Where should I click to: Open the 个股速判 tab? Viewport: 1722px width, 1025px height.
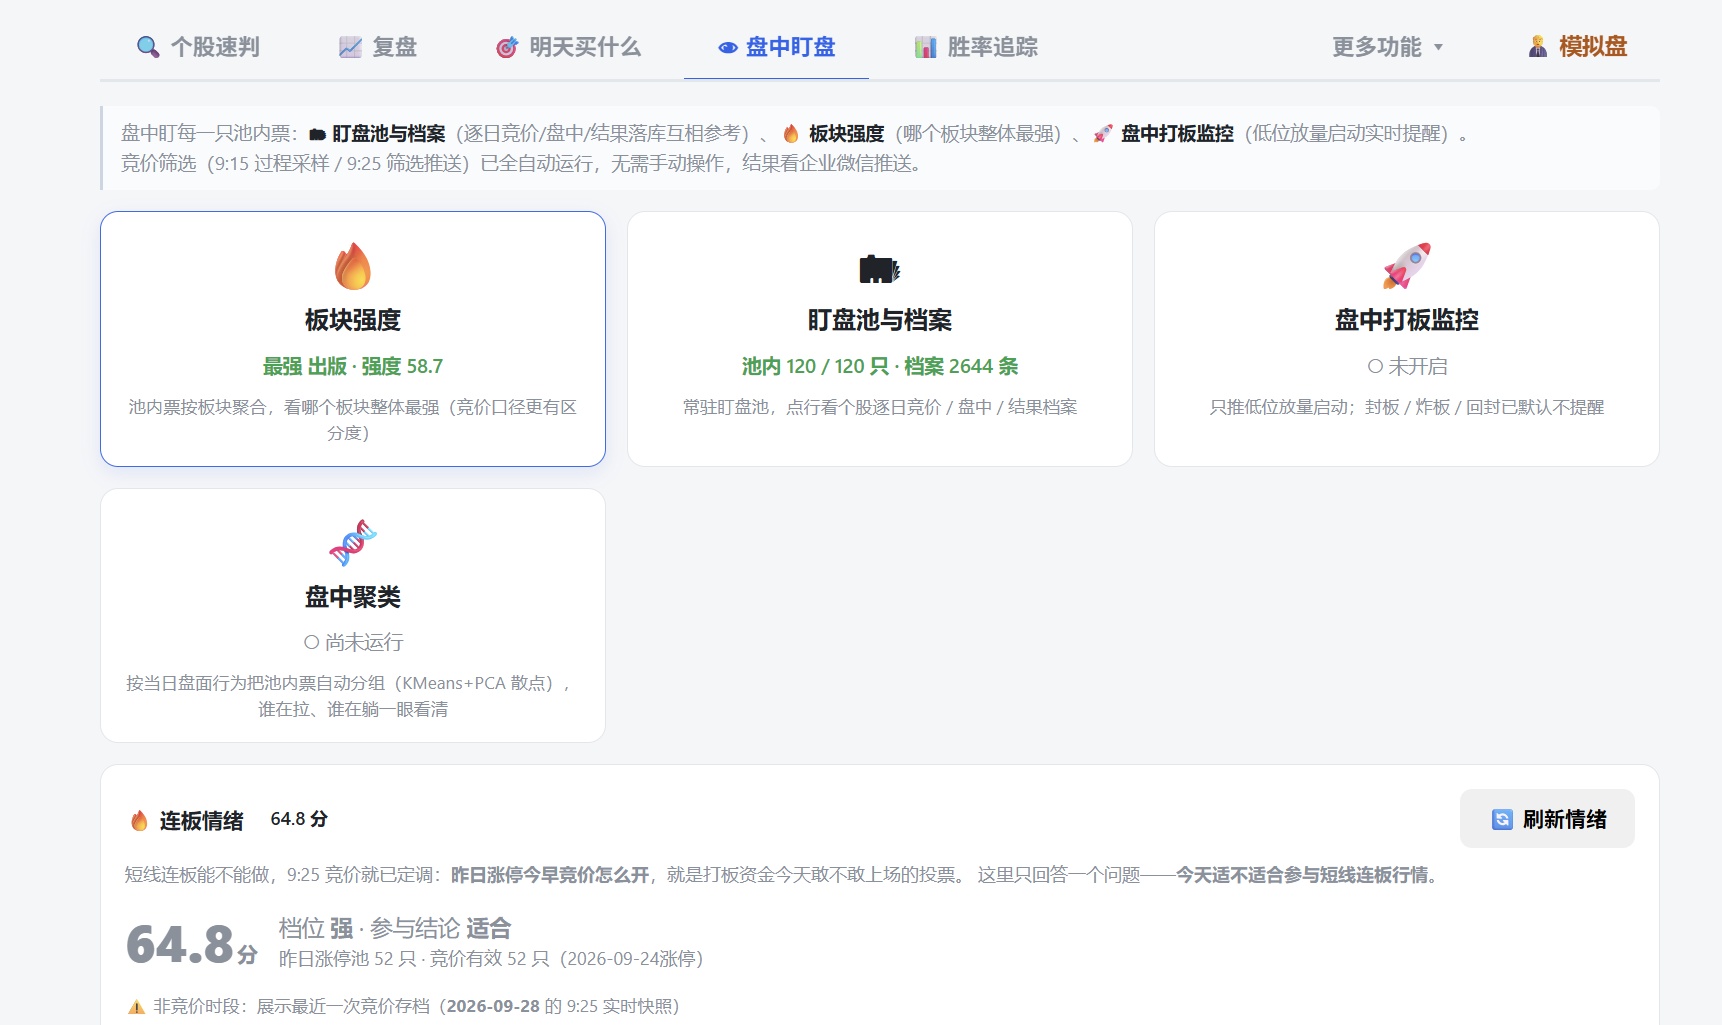click(198, 47)
